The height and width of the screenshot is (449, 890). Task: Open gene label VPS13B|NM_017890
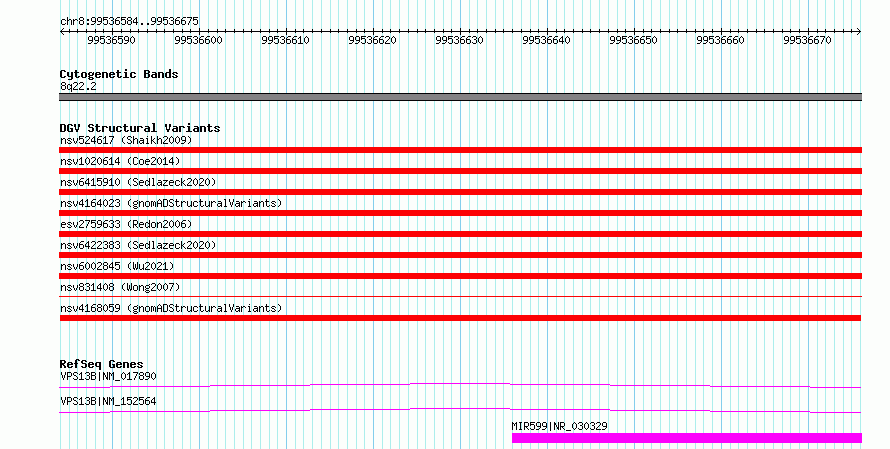tap(108, 376)
